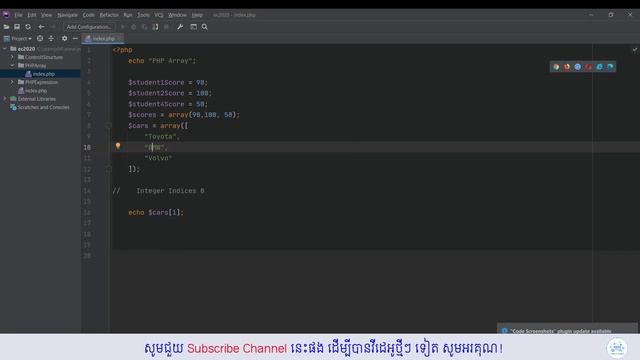
Task: Expand External Libraries node
Action: (5, 99)
